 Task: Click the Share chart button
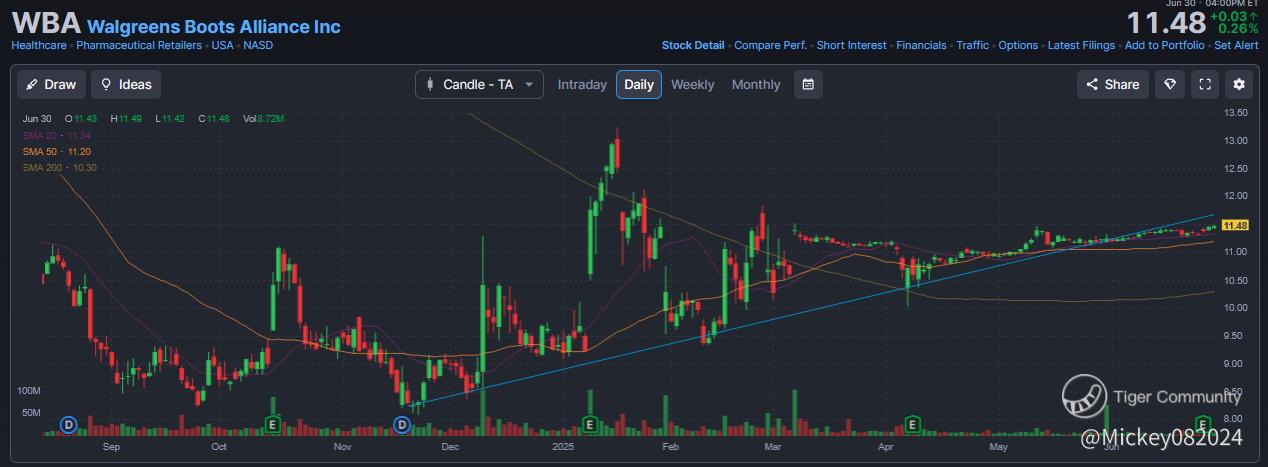[1113, 84]
